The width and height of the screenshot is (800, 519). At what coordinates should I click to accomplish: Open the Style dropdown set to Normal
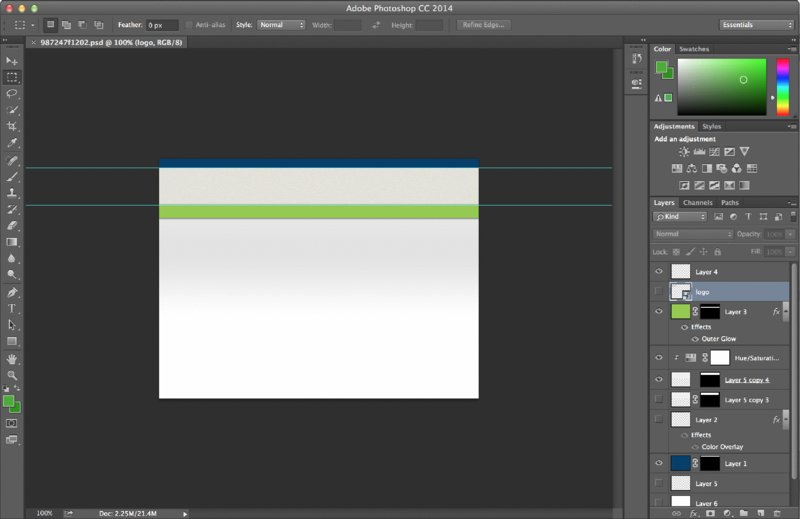coord(281,24)
